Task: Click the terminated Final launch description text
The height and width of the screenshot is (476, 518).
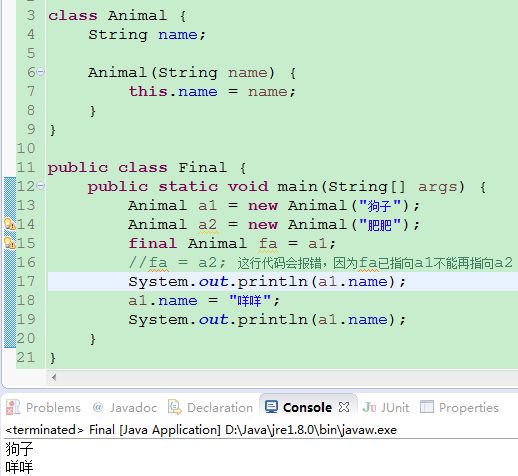Action: click(x=201, y=430)
